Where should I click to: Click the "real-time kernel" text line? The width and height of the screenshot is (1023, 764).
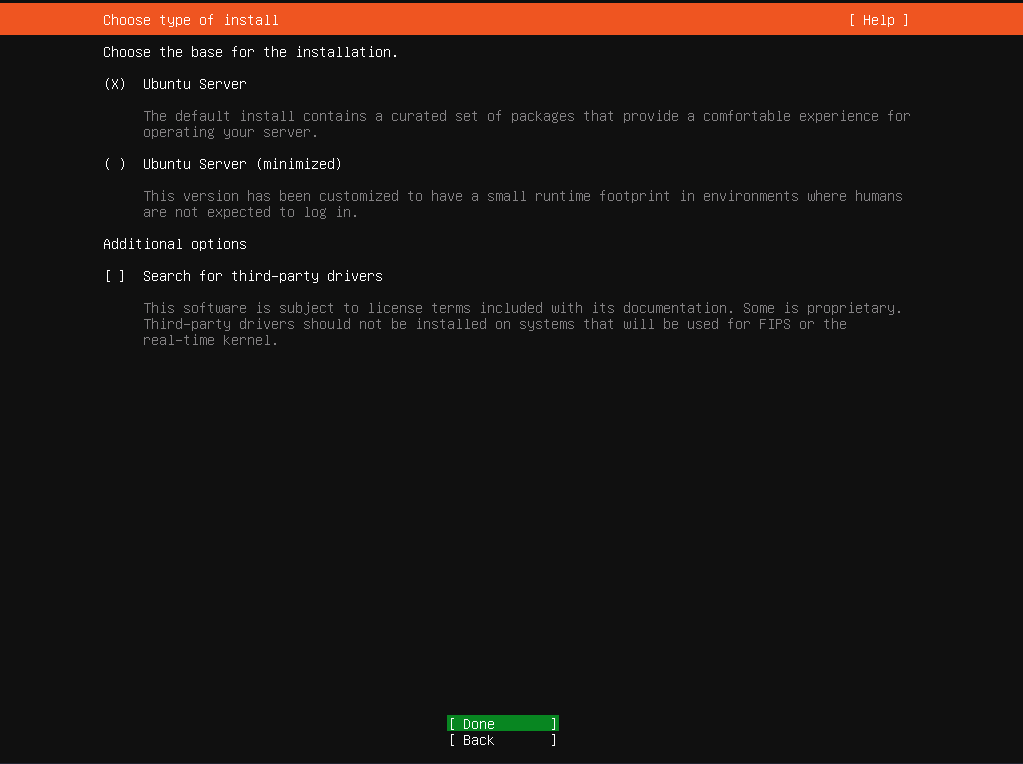(x=210, y=340)
